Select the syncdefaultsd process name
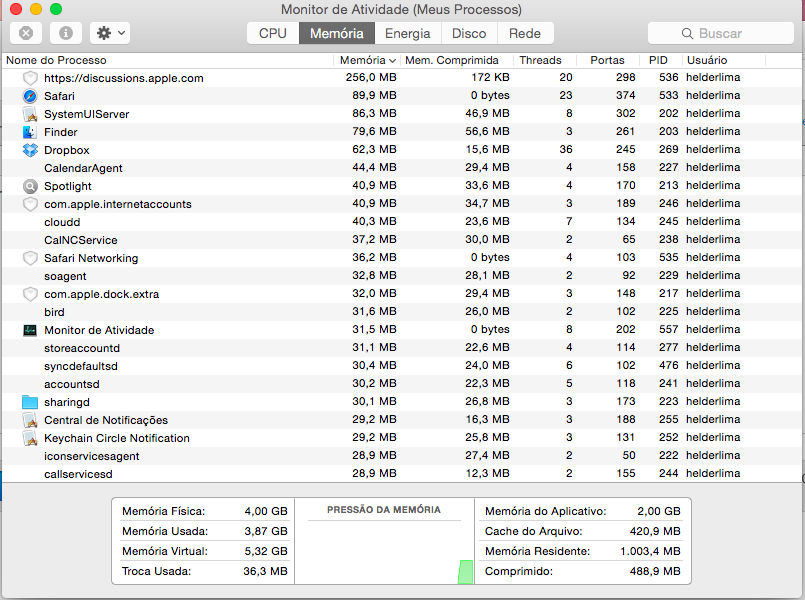This screenshot has height=600, width=805. point(81,366)
